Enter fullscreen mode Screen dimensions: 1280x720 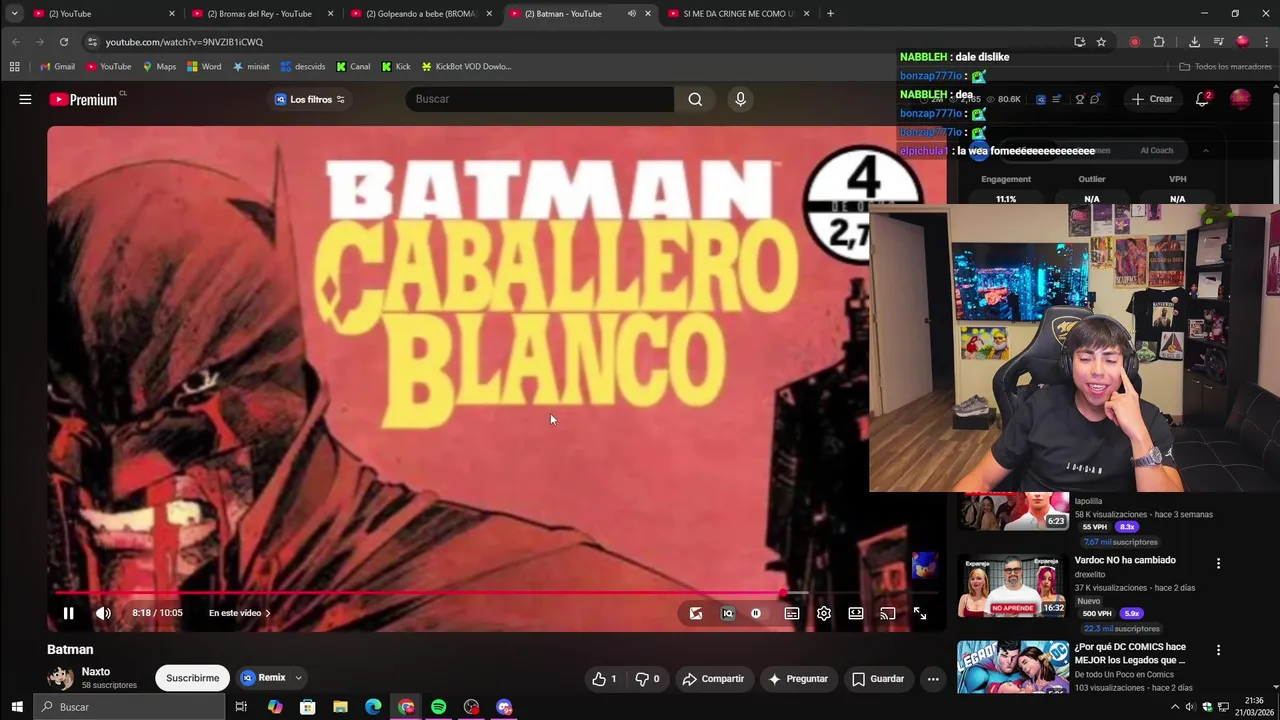[919, 613]
